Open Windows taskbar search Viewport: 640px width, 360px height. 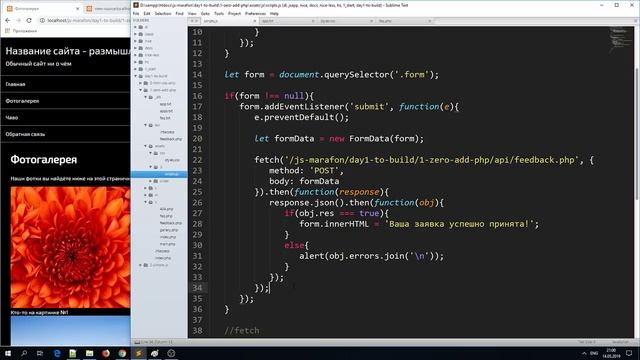[x=24, y=353]
